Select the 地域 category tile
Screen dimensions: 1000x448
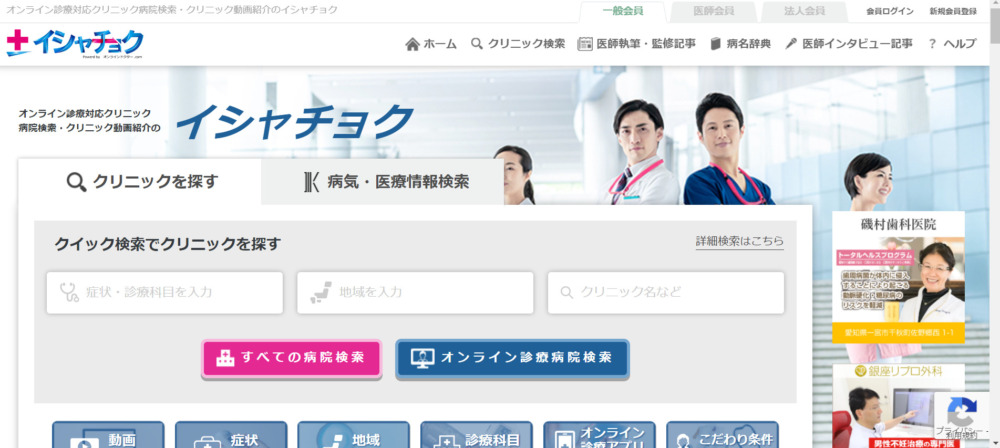[x=354, y=435]
